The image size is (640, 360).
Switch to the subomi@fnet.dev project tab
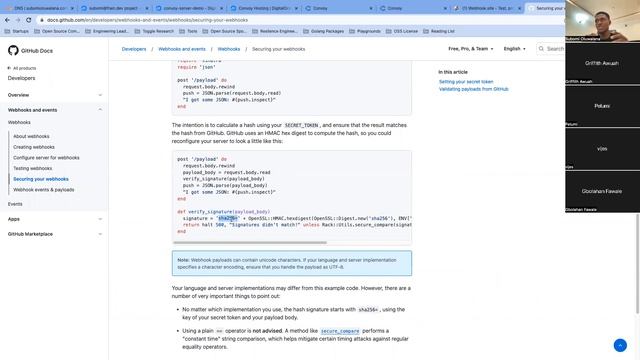tap(114, 8)
